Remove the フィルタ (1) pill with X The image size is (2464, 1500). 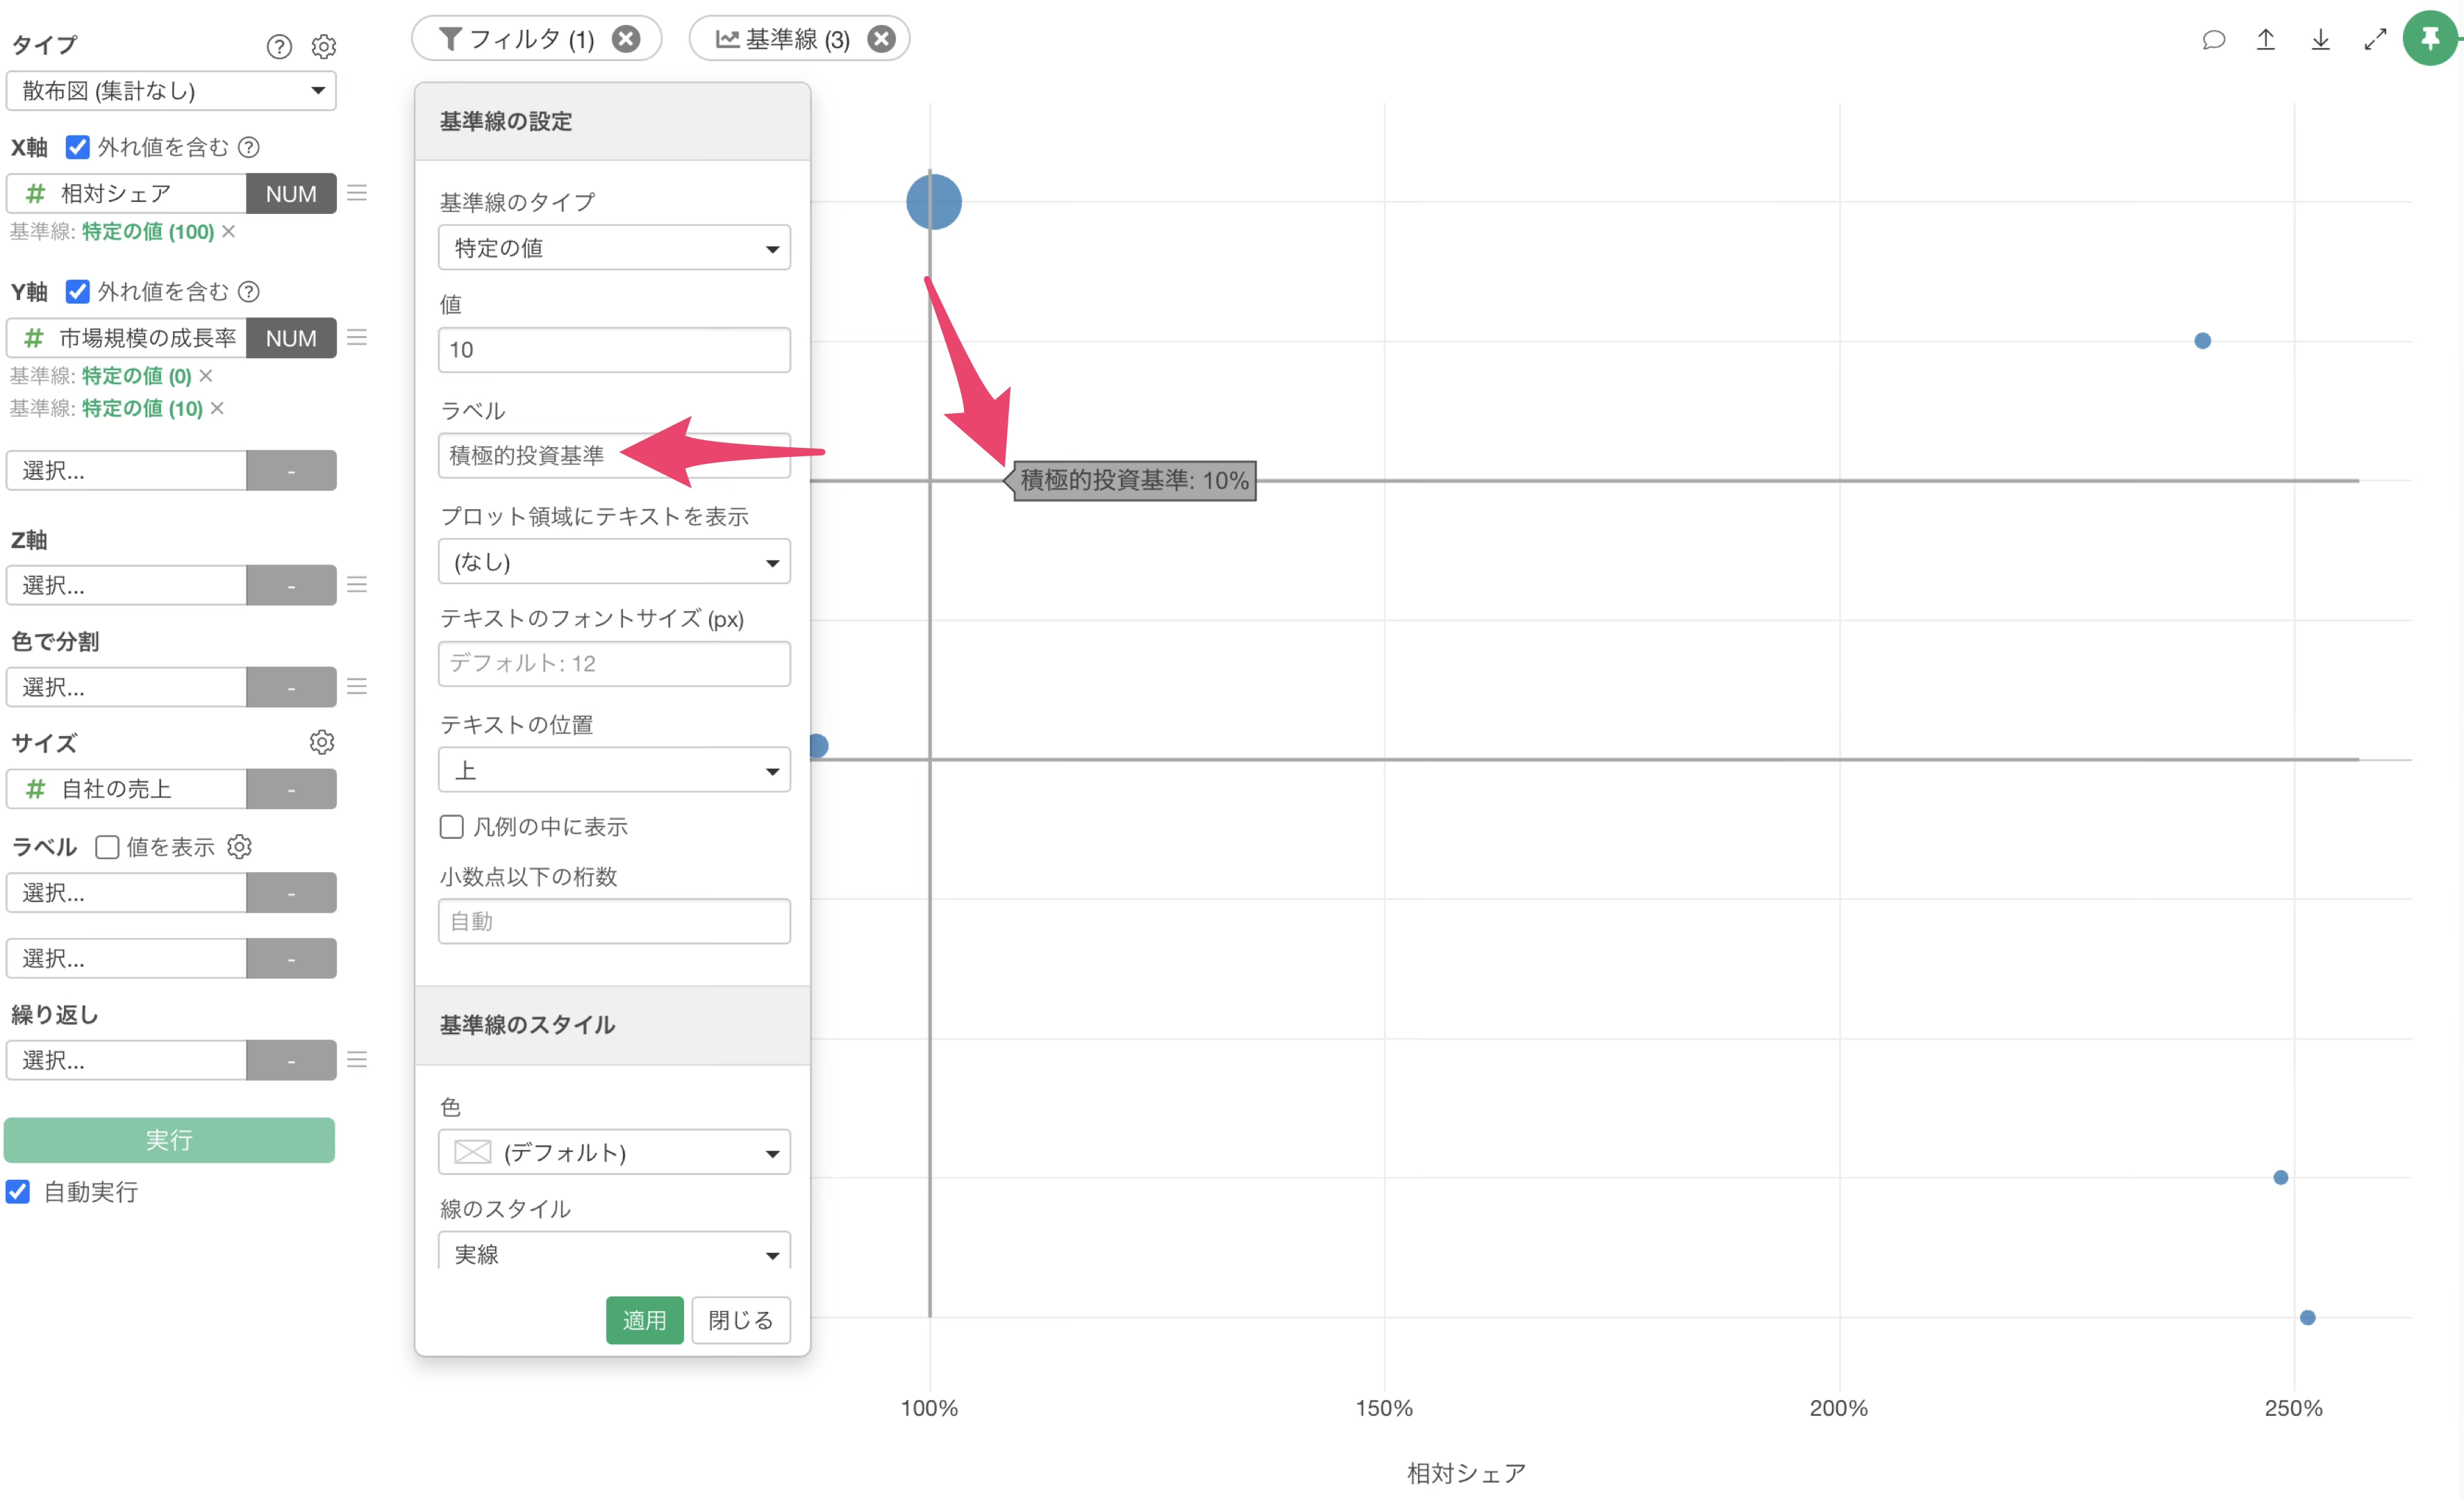point(627,39)
